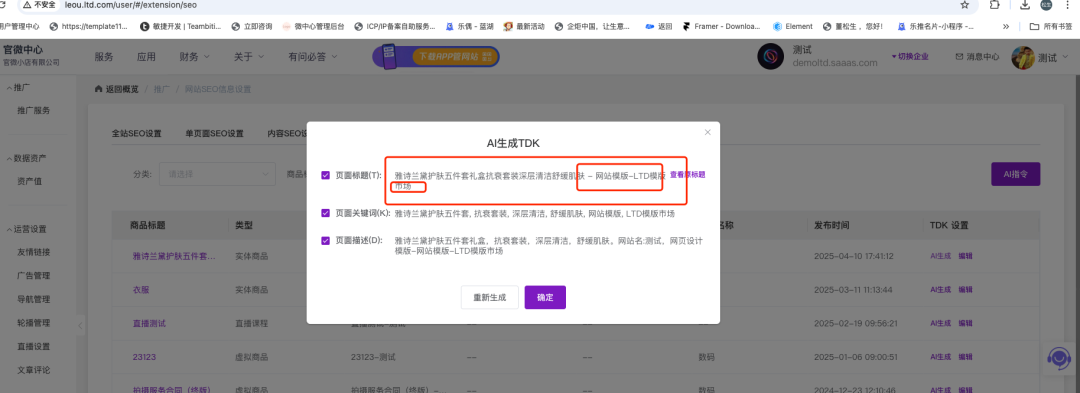Uncheck the 页面描述(D) checkbox

tap(326, 240)
